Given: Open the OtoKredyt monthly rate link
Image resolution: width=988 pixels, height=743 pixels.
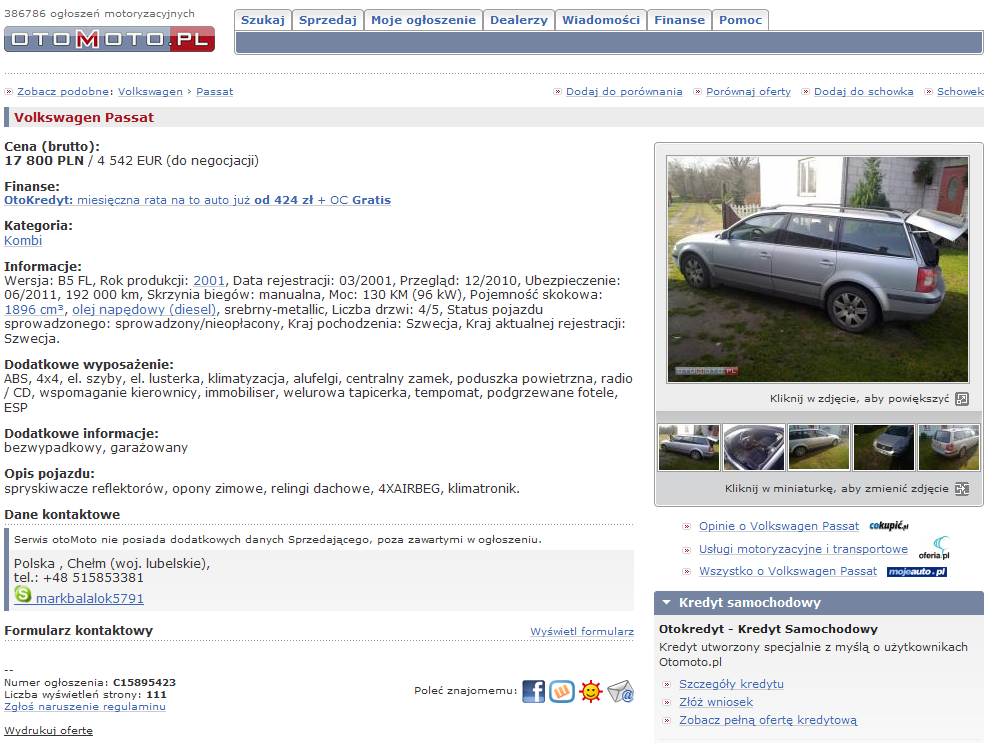Looking at the screenshot, I should pyautogui.click(x=197, y=200).
